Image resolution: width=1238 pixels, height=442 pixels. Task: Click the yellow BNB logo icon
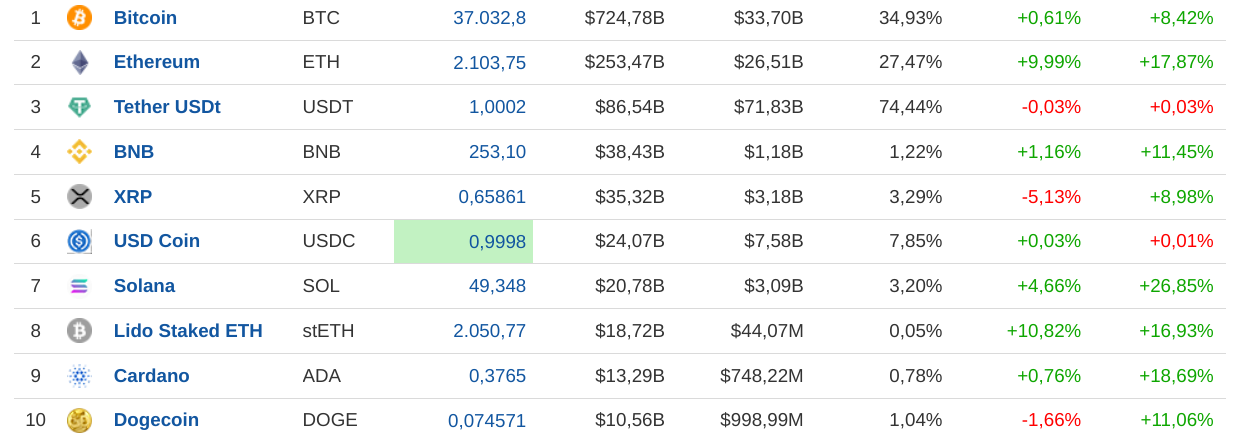point(79,152)
